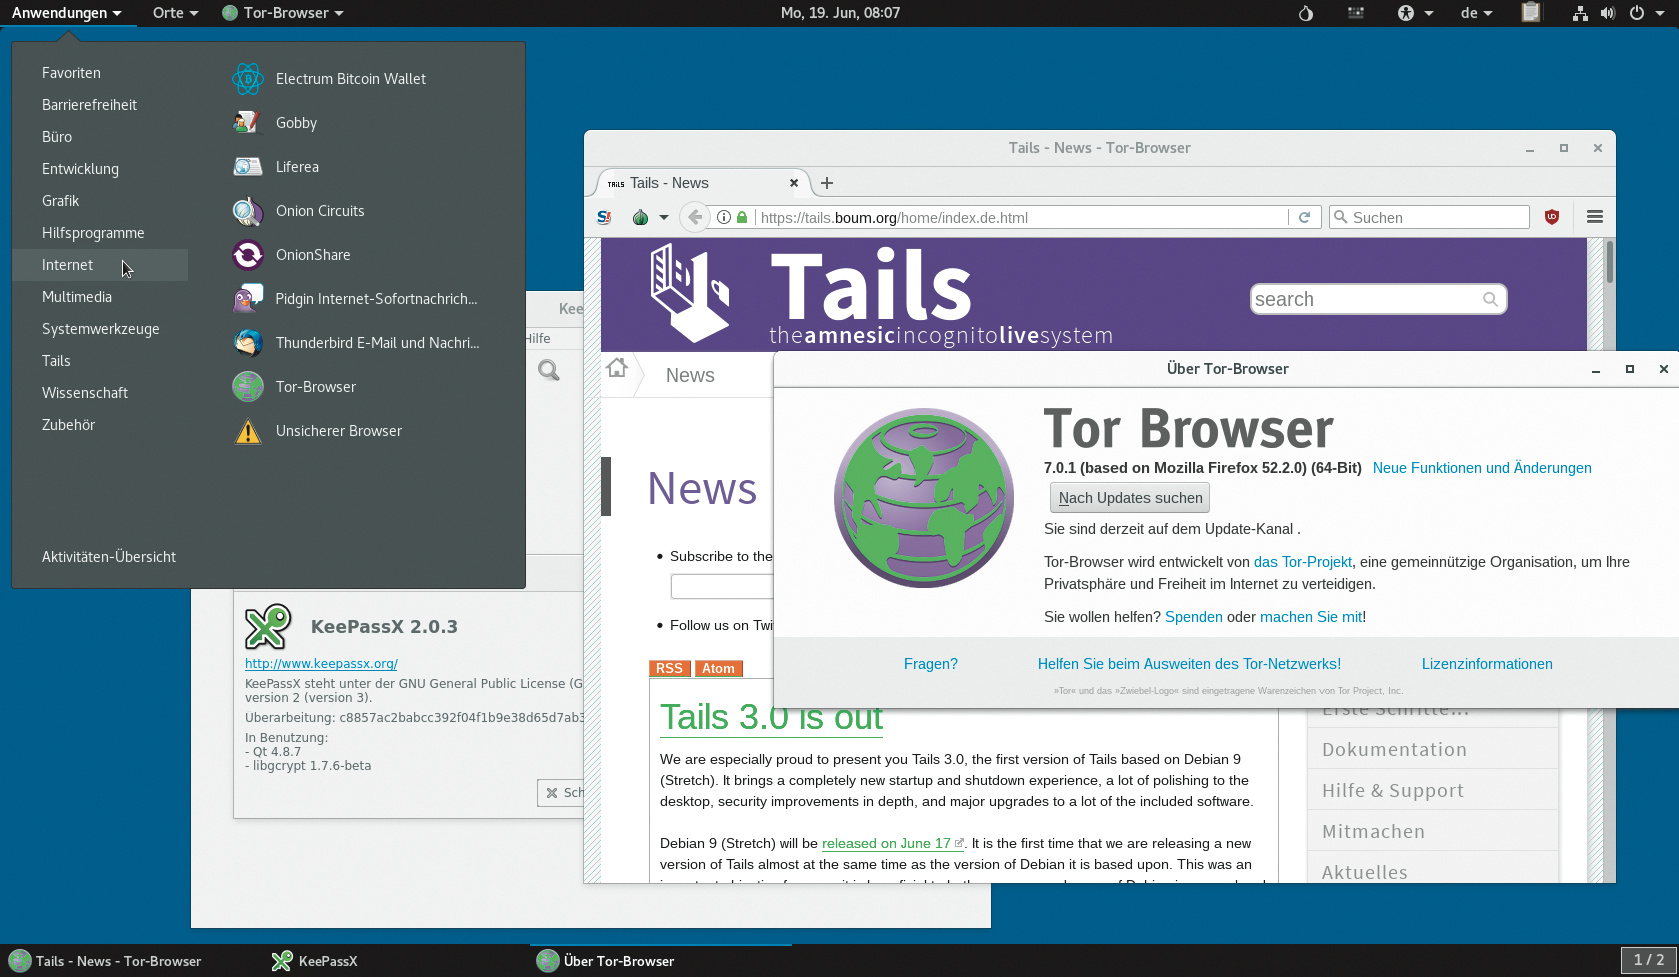Open the Orte menu
This screenshot has height=977, width=1679.
[175, 13]
